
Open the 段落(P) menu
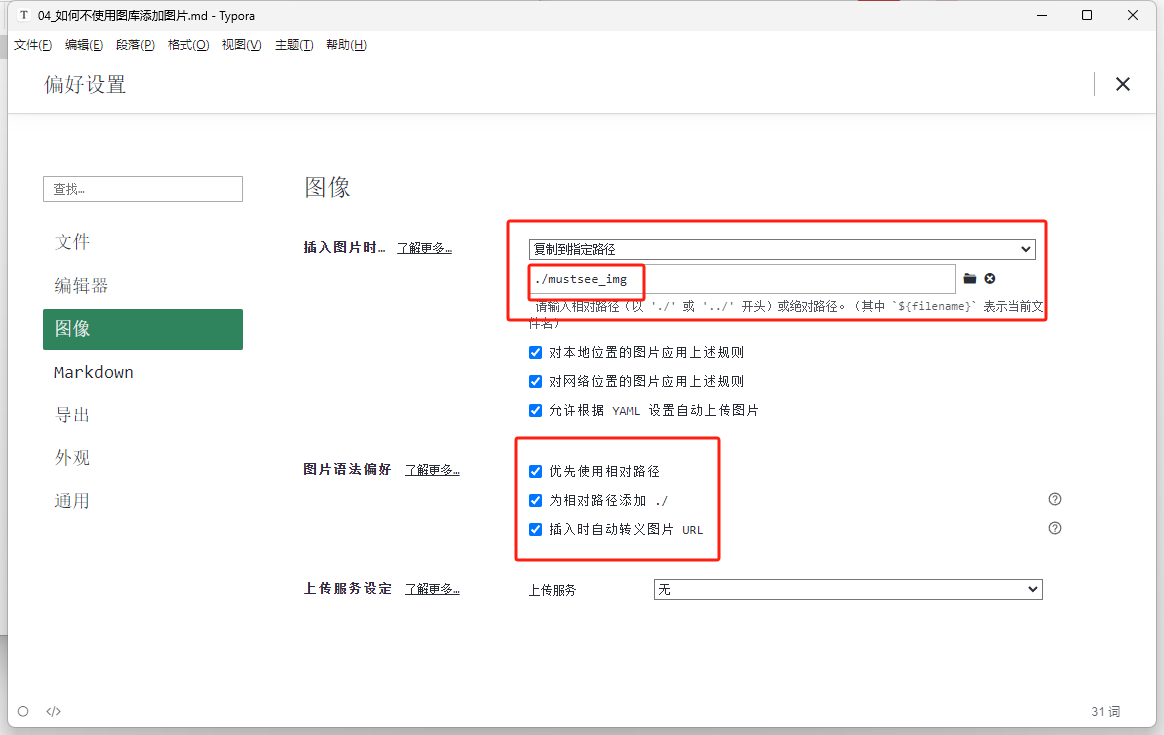point(135,45)
